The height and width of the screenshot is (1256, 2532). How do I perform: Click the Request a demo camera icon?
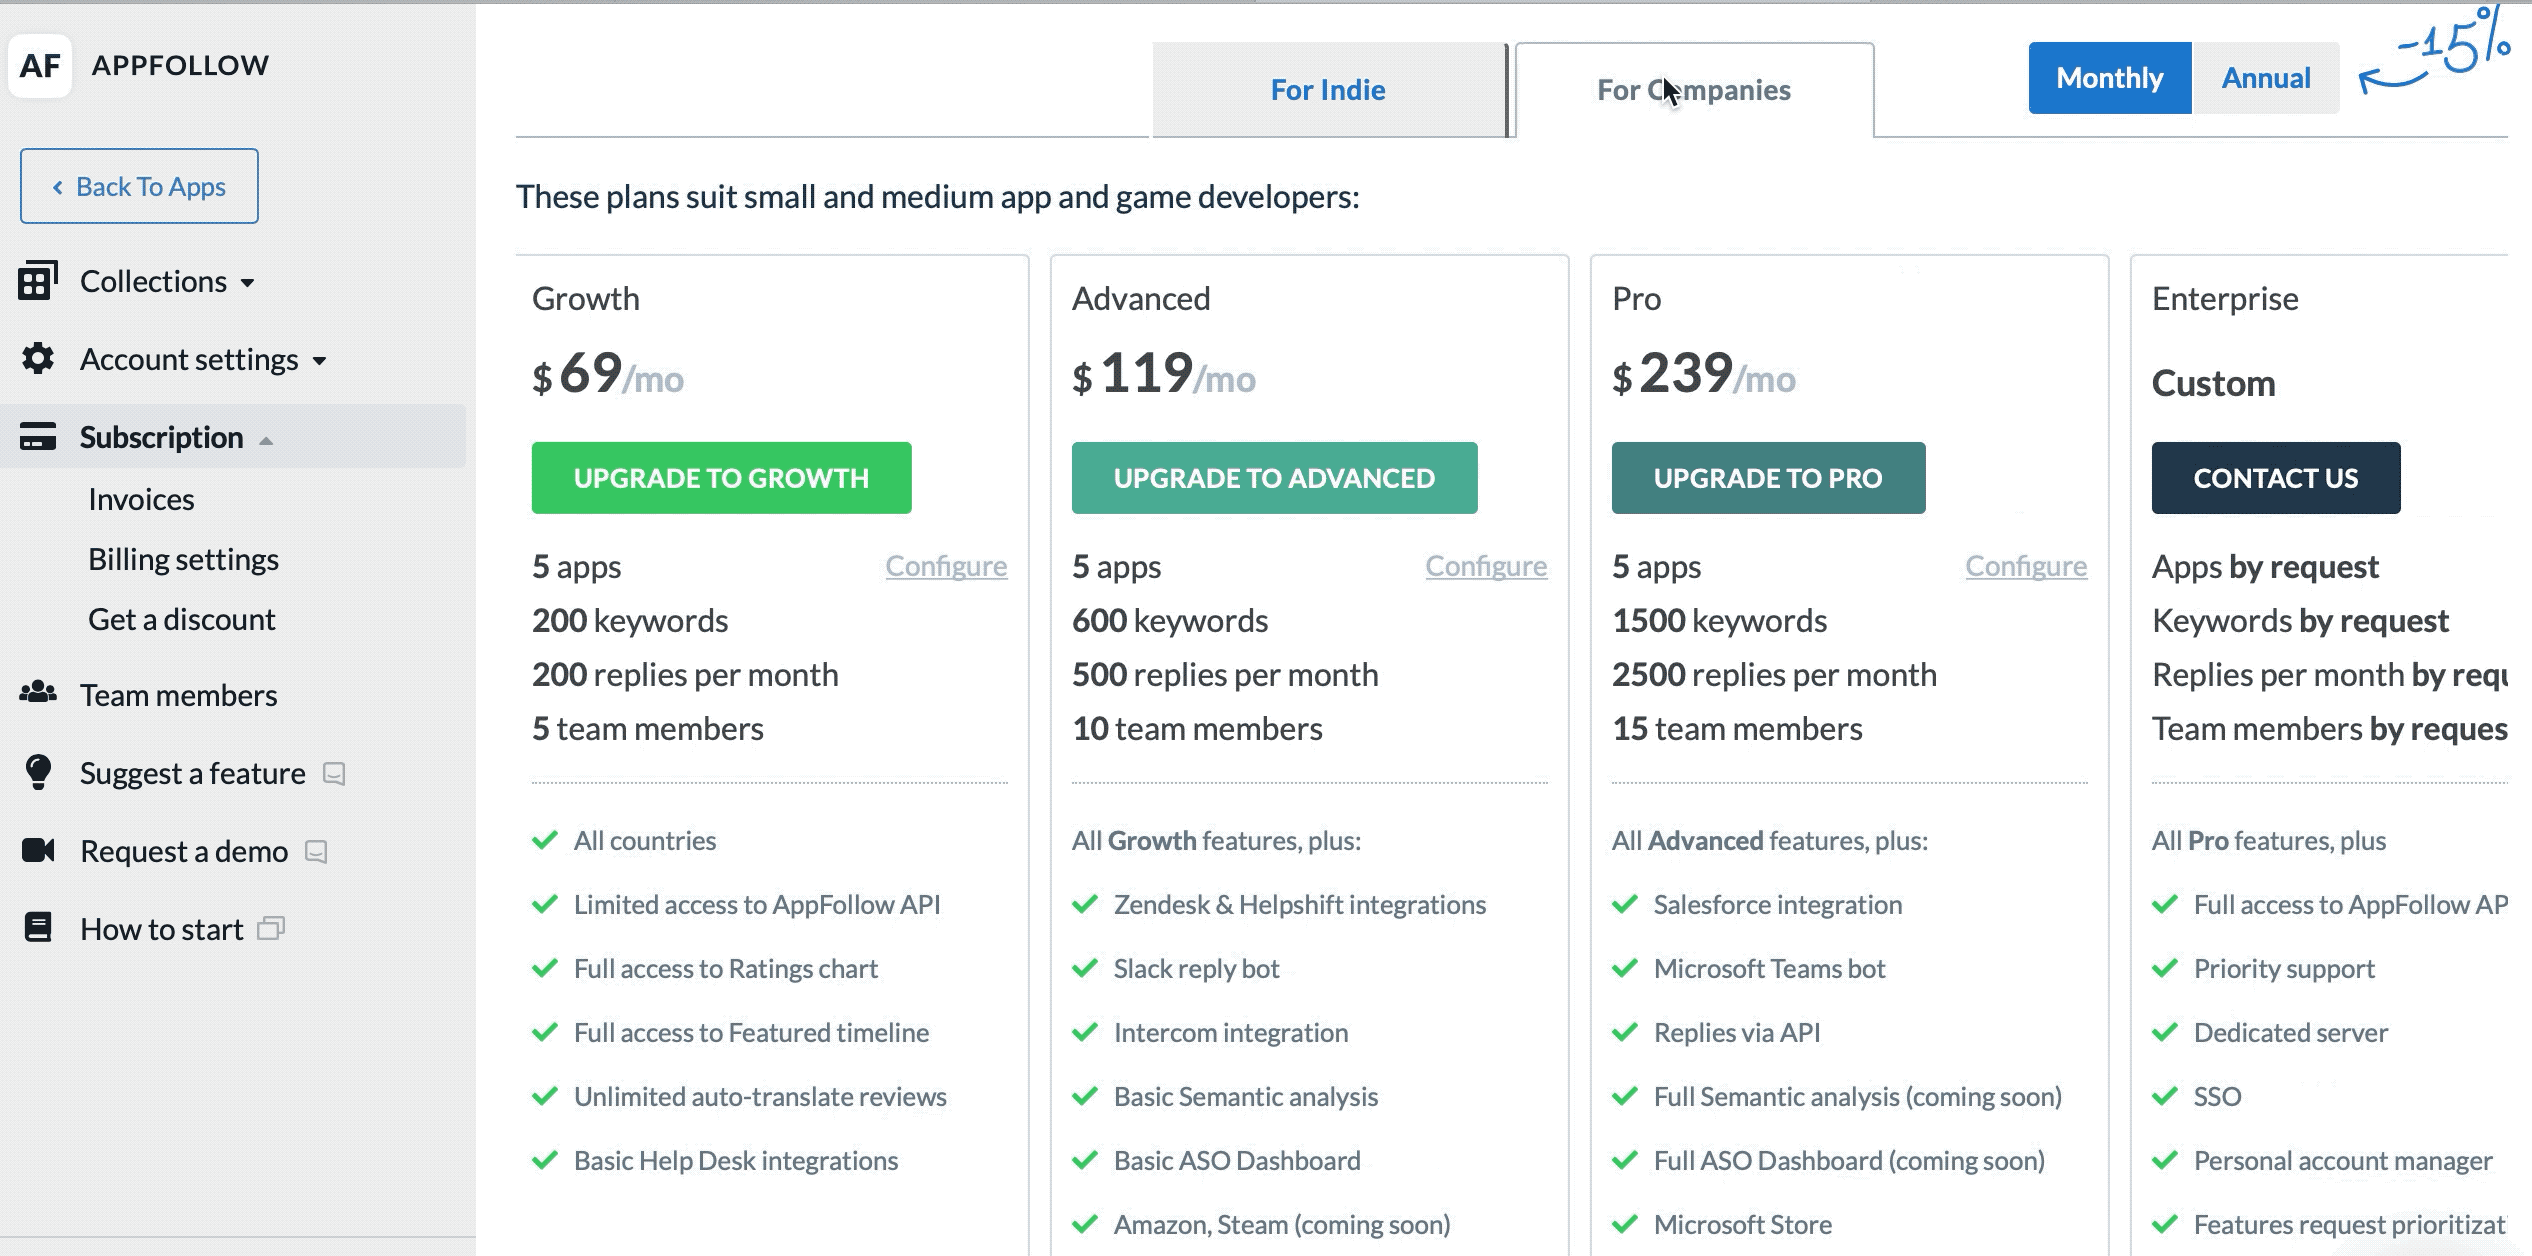click(38, 850)
